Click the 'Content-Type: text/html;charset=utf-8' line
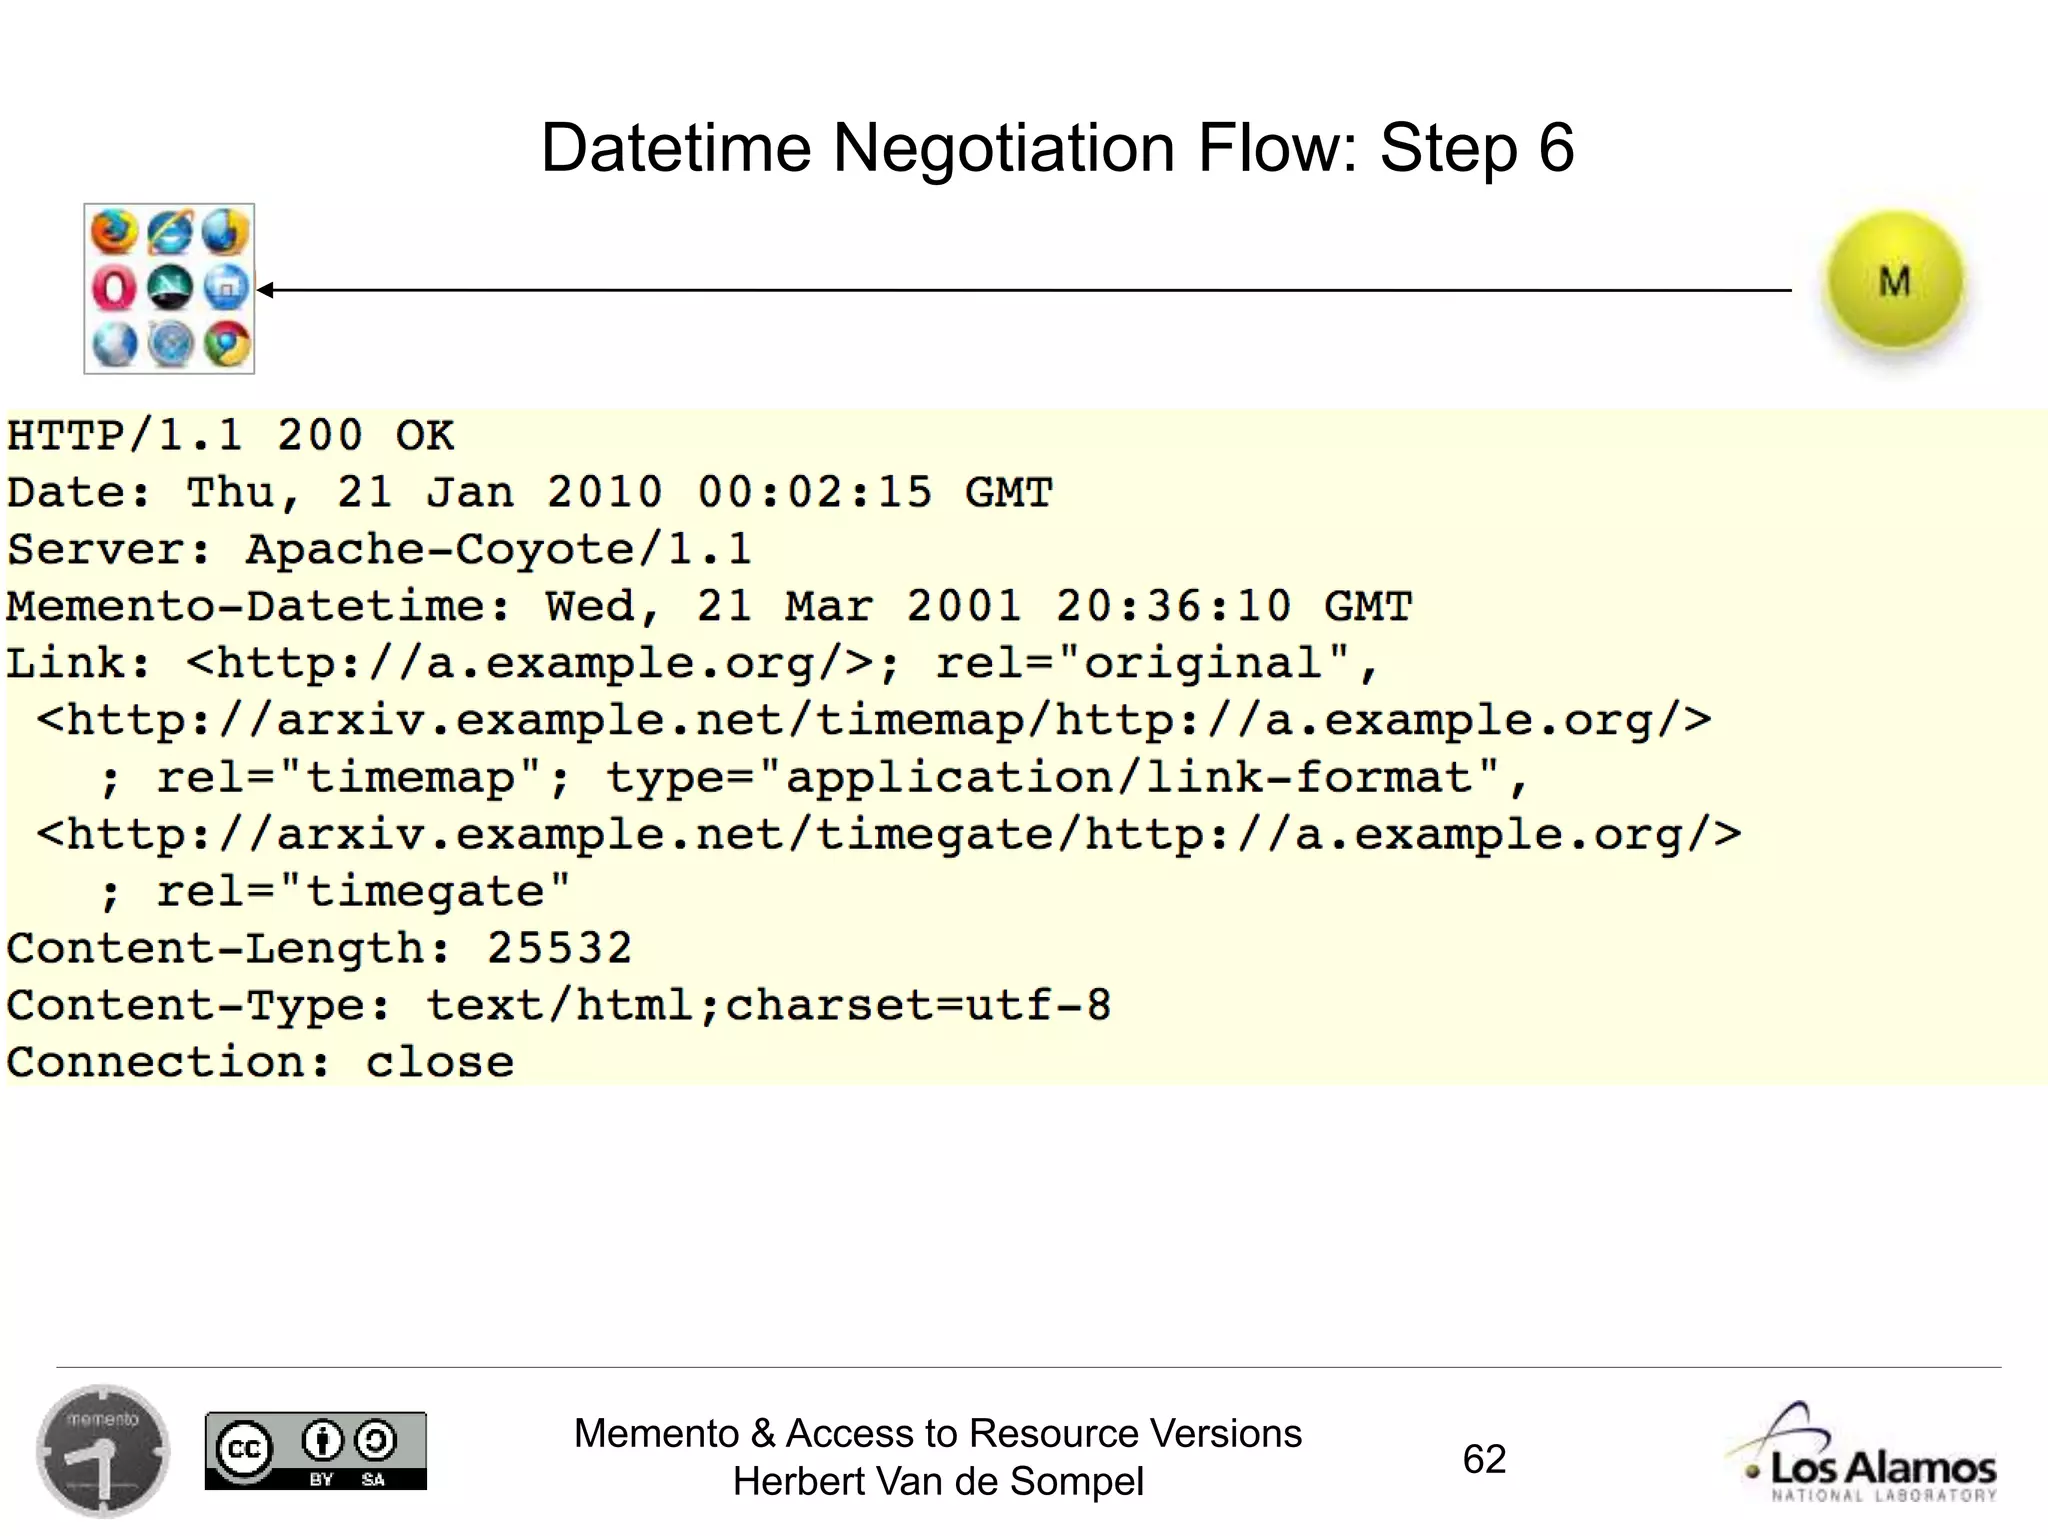 [559, 1006]
